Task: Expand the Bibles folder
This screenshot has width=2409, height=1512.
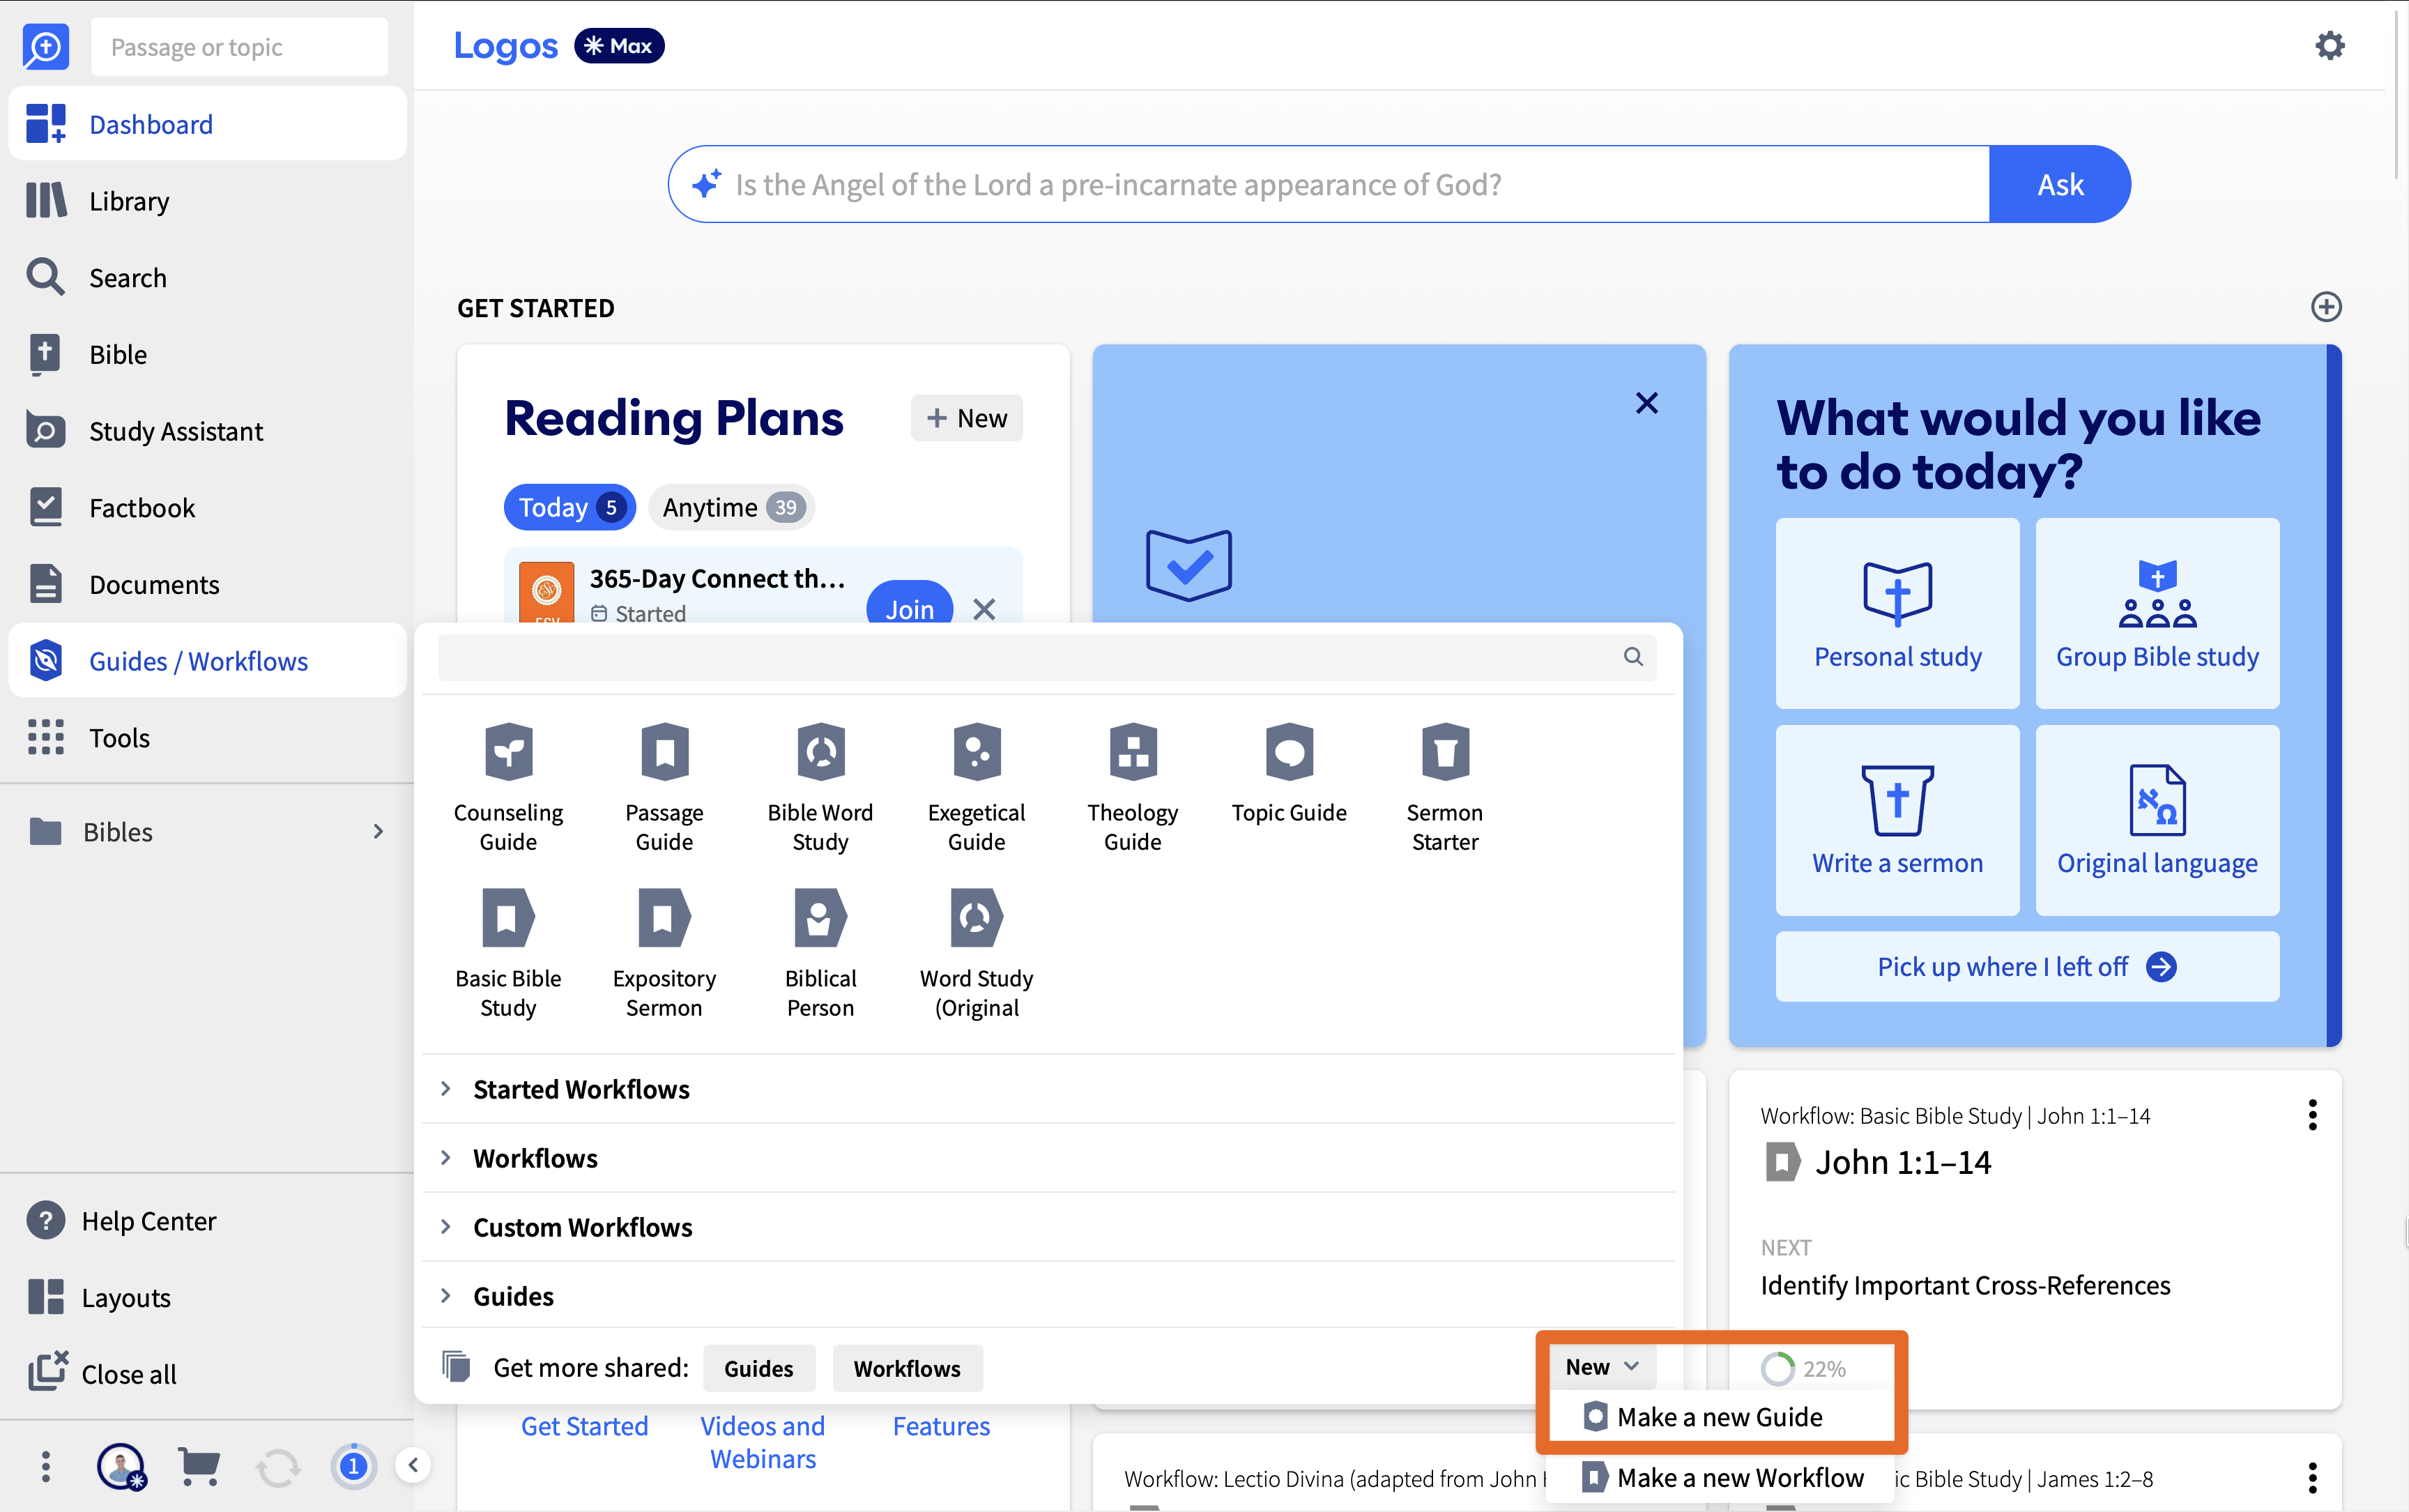Action: coord(207,832)
